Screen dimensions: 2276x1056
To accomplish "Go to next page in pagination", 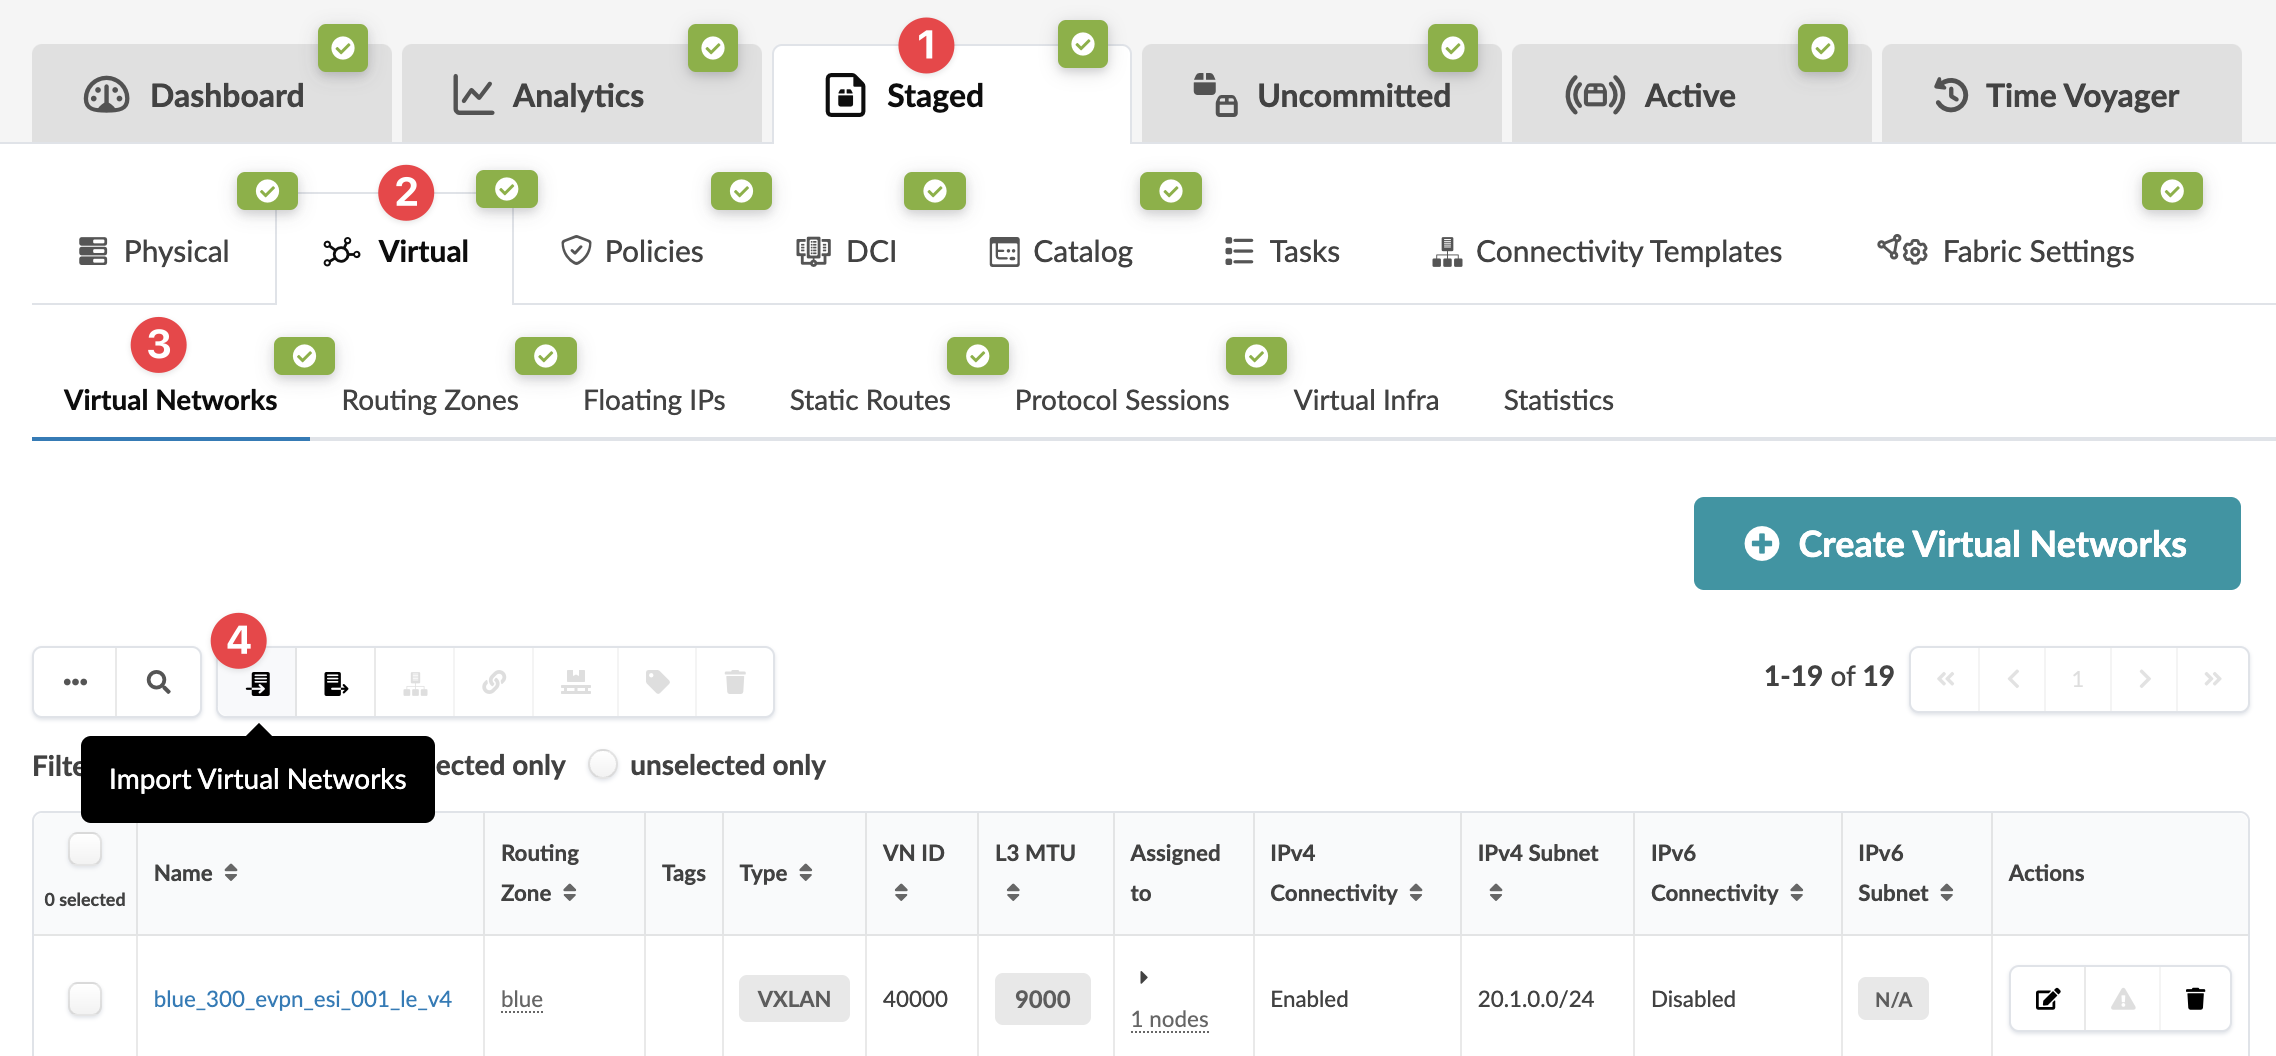I will (x=2144, y=679).
